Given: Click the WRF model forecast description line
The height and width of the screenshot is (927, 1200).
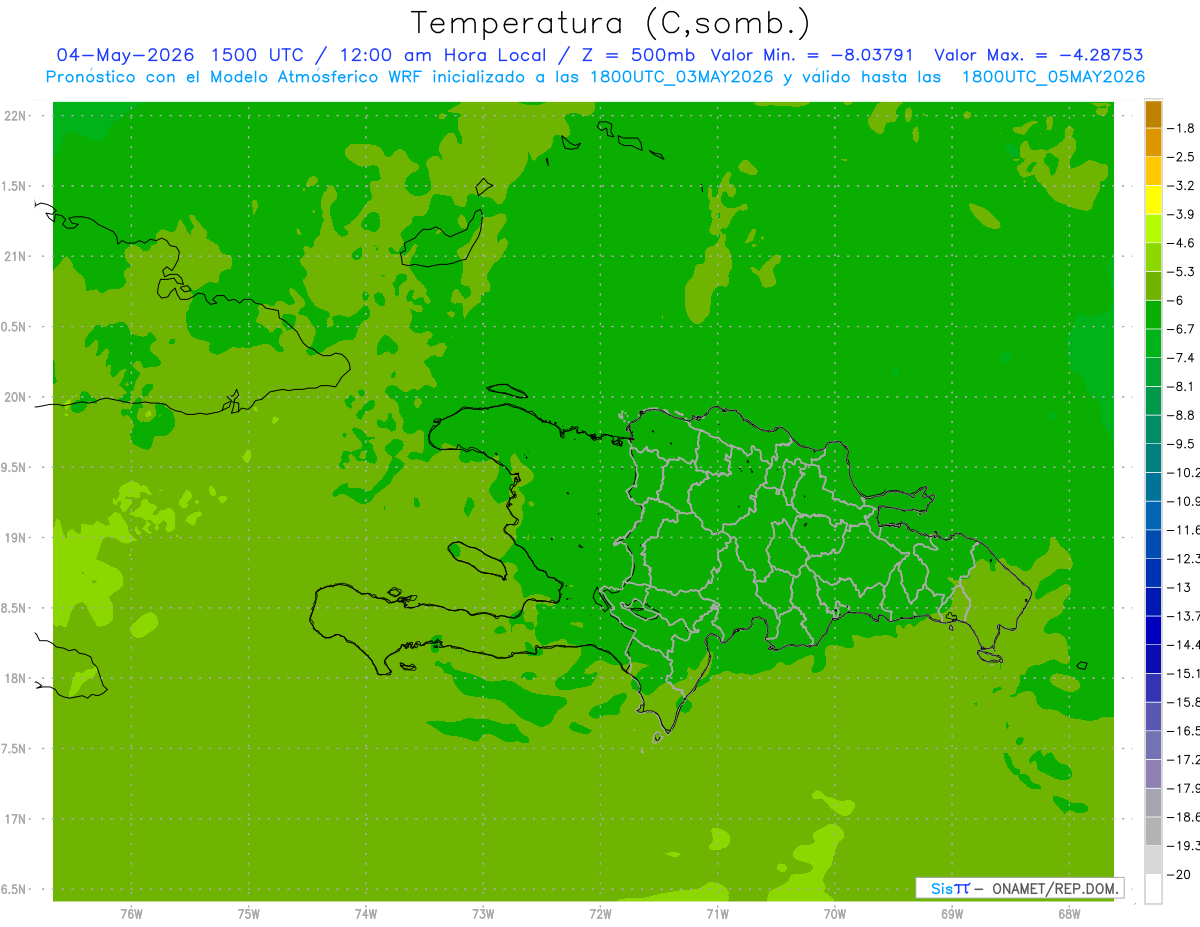Looking at the screenshot, I should (x=595, y=77).
